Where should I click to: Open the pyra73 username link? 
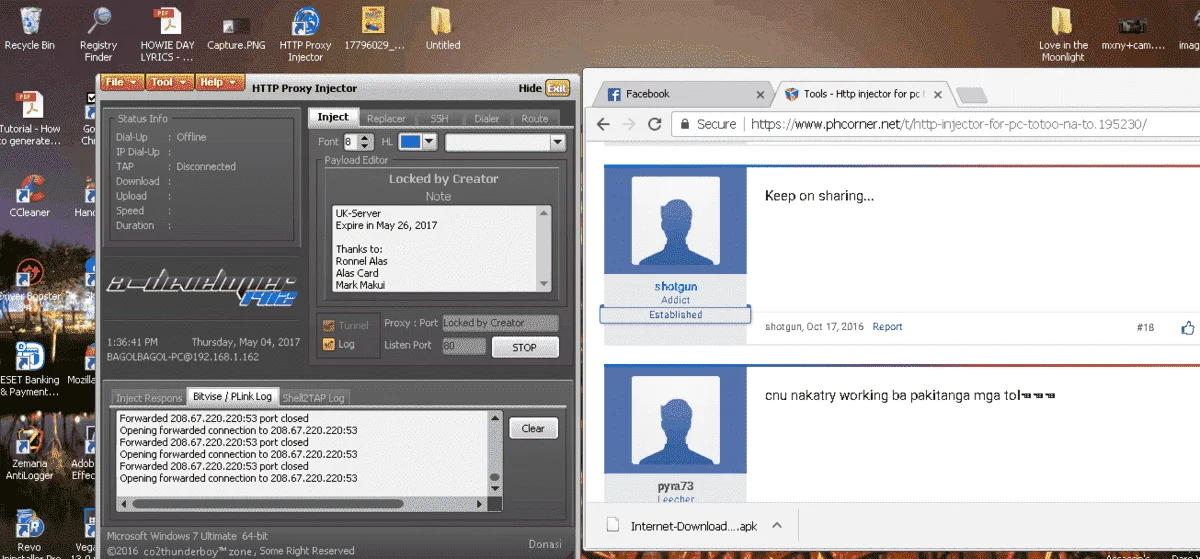coord(675,487)
